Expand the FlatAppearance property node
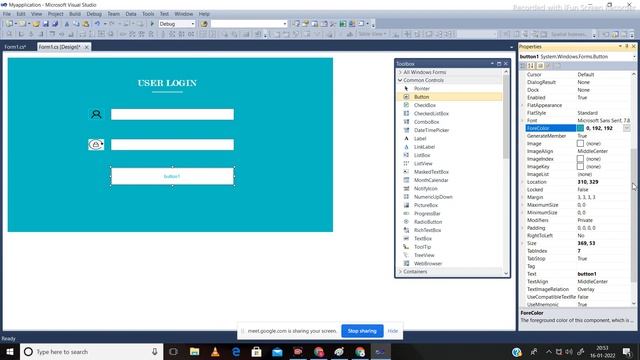This screenshot has width=640, height=360. pyautogui.click(x=522, y=105)
